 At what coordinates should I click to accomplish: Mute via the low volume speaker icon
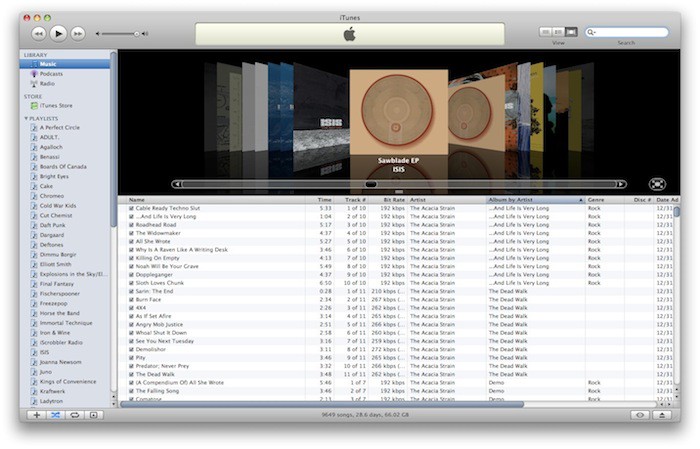(97, 34)
